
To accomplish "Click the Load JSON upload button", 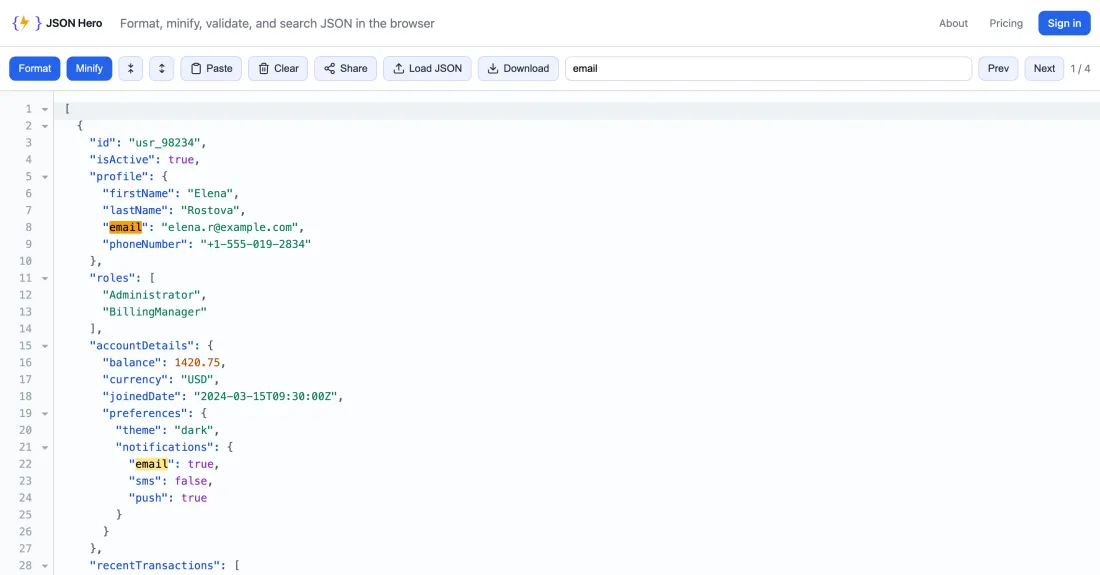I will click(x=427, y=69).
